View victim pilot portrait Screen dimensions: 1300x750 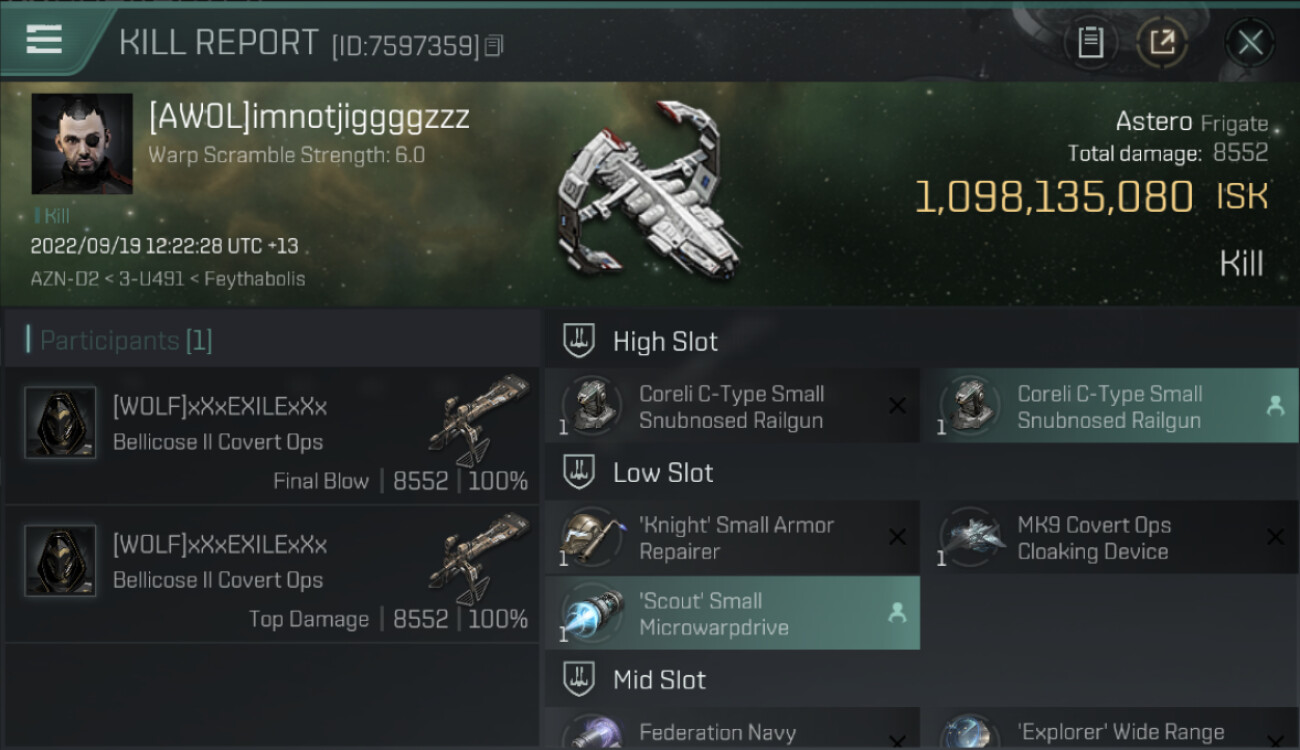pyautogui.click(x=82, y=144)
